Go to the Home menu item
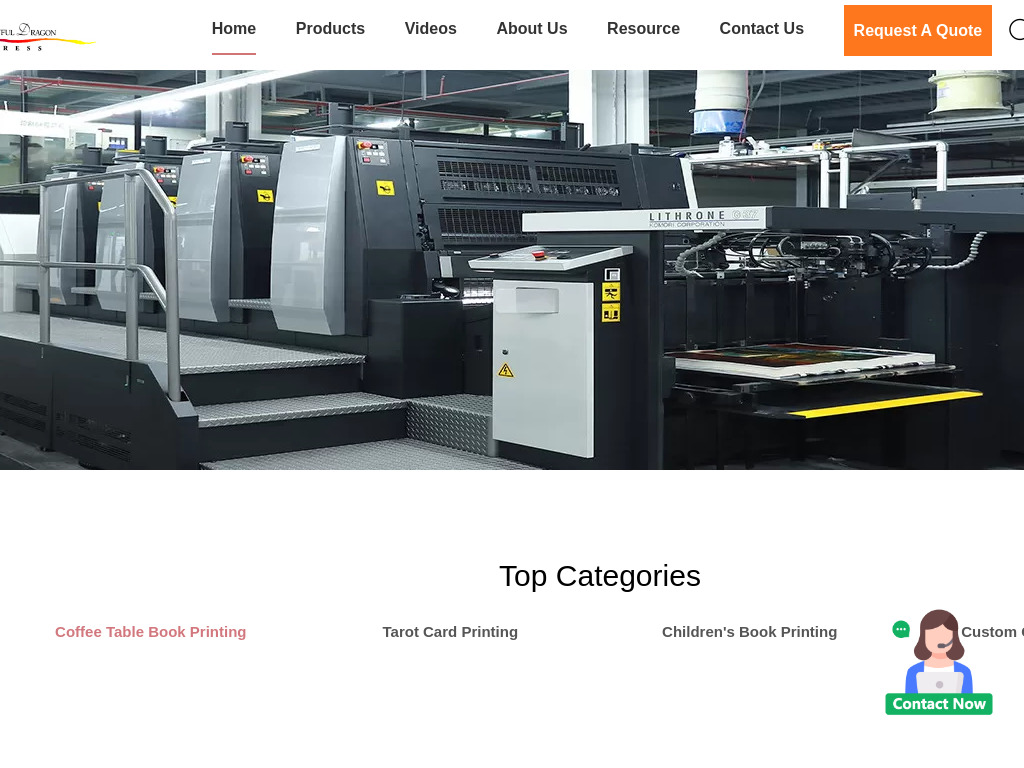The image size is (1024, 768). point(234,29)
